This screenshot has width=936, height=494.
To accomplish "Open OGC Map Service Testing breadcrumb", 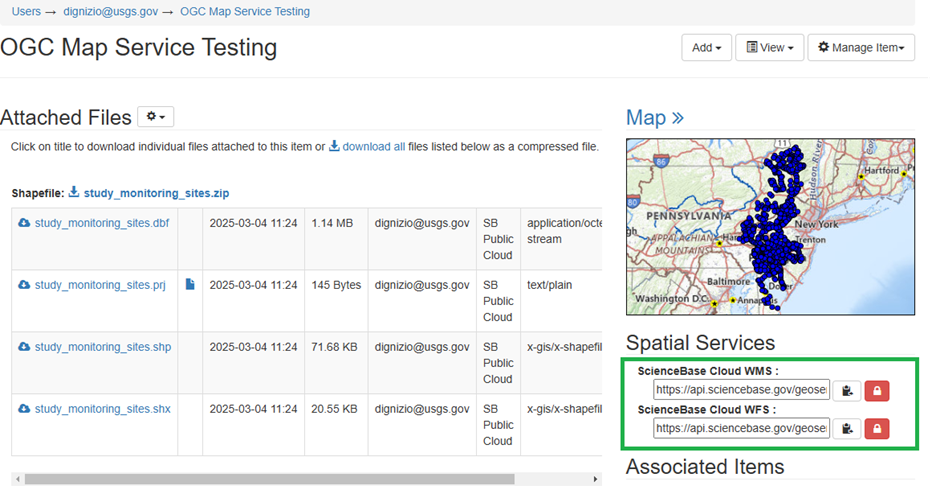I will click(x=245, y=11).
